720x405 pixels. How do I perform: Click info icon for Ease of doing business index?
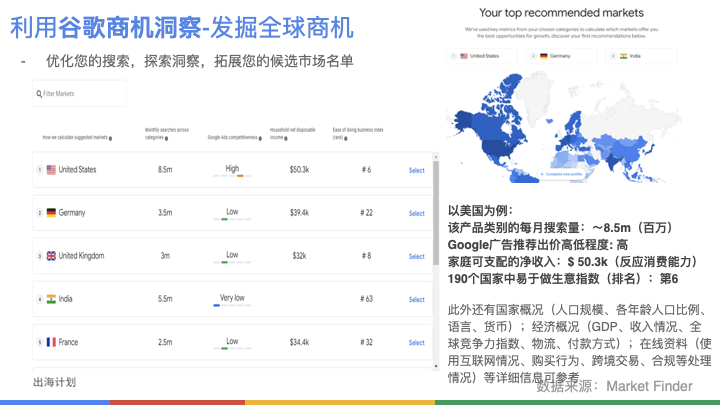[x=346, y=138]
